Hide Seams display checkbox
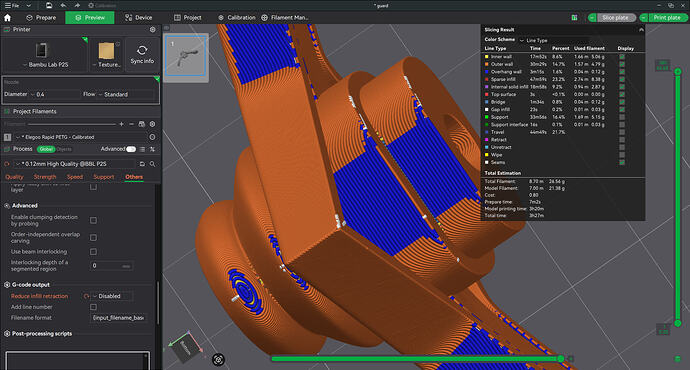The image size is (690, 370). [622, 162]
